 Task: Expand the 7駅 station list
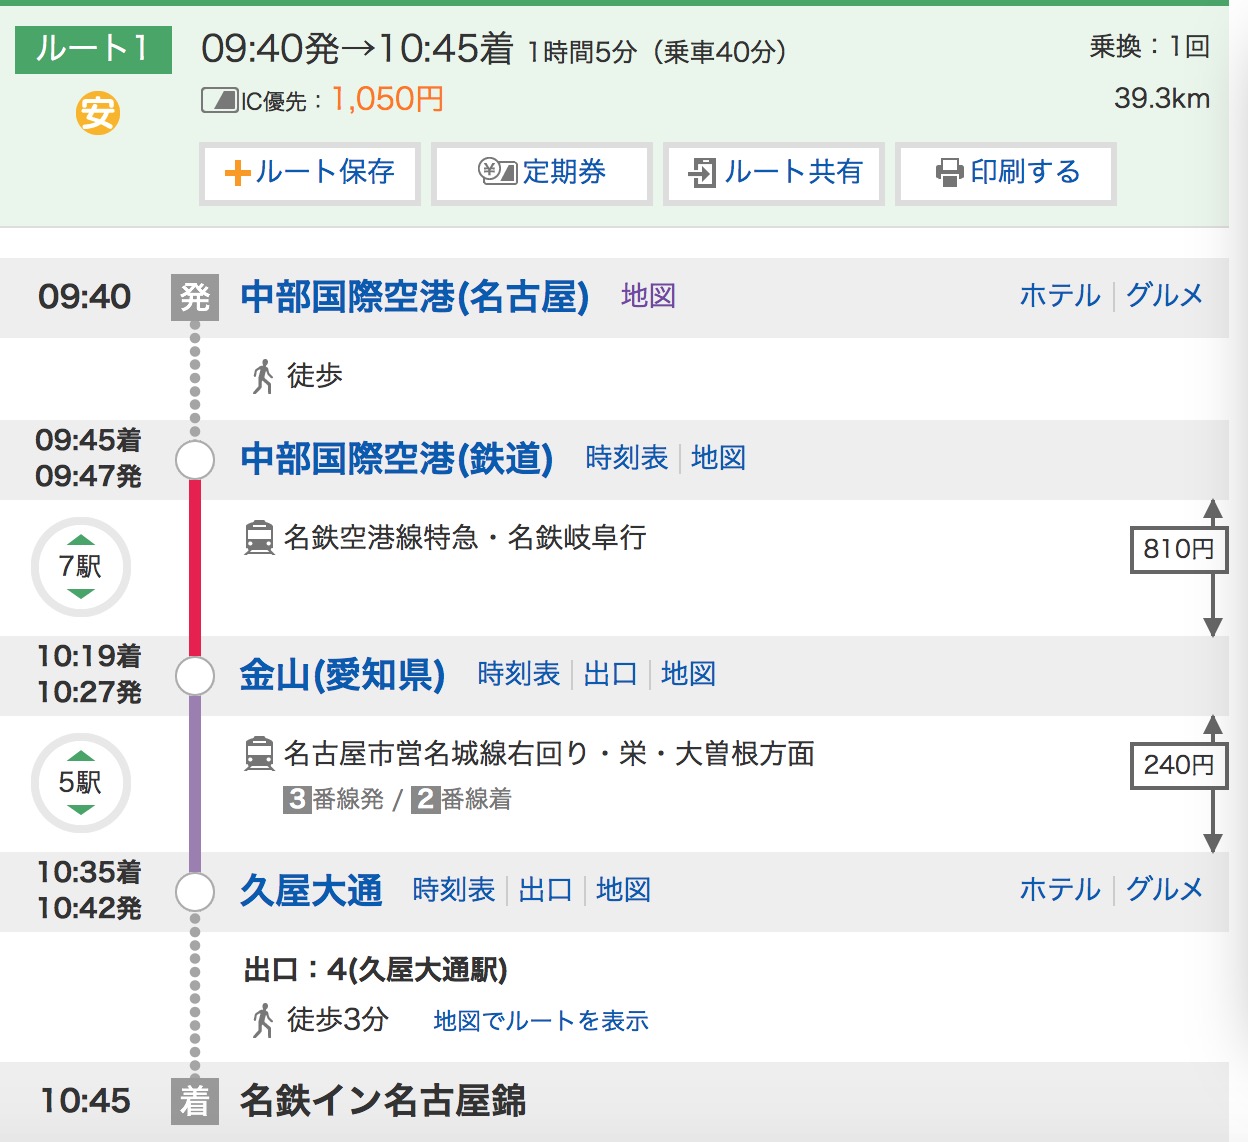point(81,567)
